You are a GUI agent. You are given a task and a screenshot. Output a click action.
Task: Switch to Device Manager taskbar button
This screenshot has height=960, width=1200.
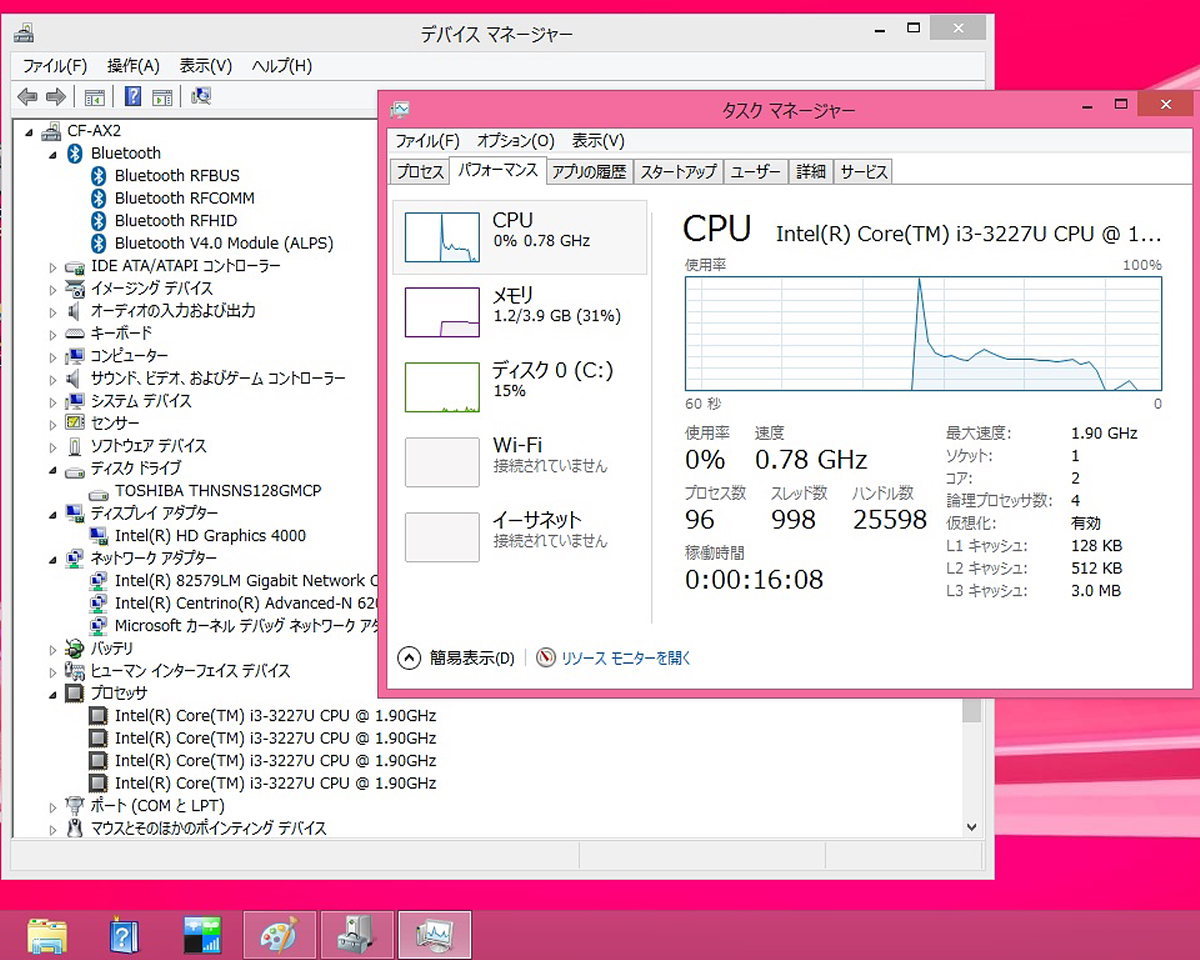pyautogui.click(x=357, y=935)
